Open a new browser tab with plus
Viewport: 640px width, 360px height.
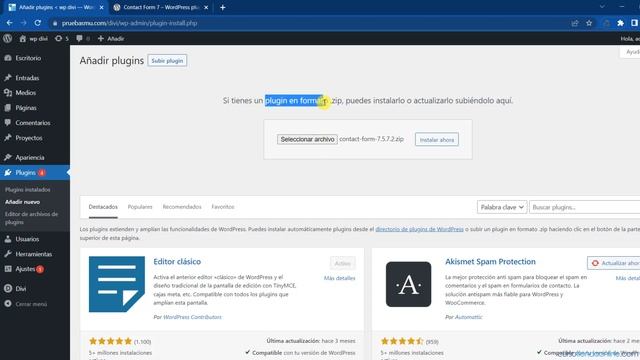(222, 7)
